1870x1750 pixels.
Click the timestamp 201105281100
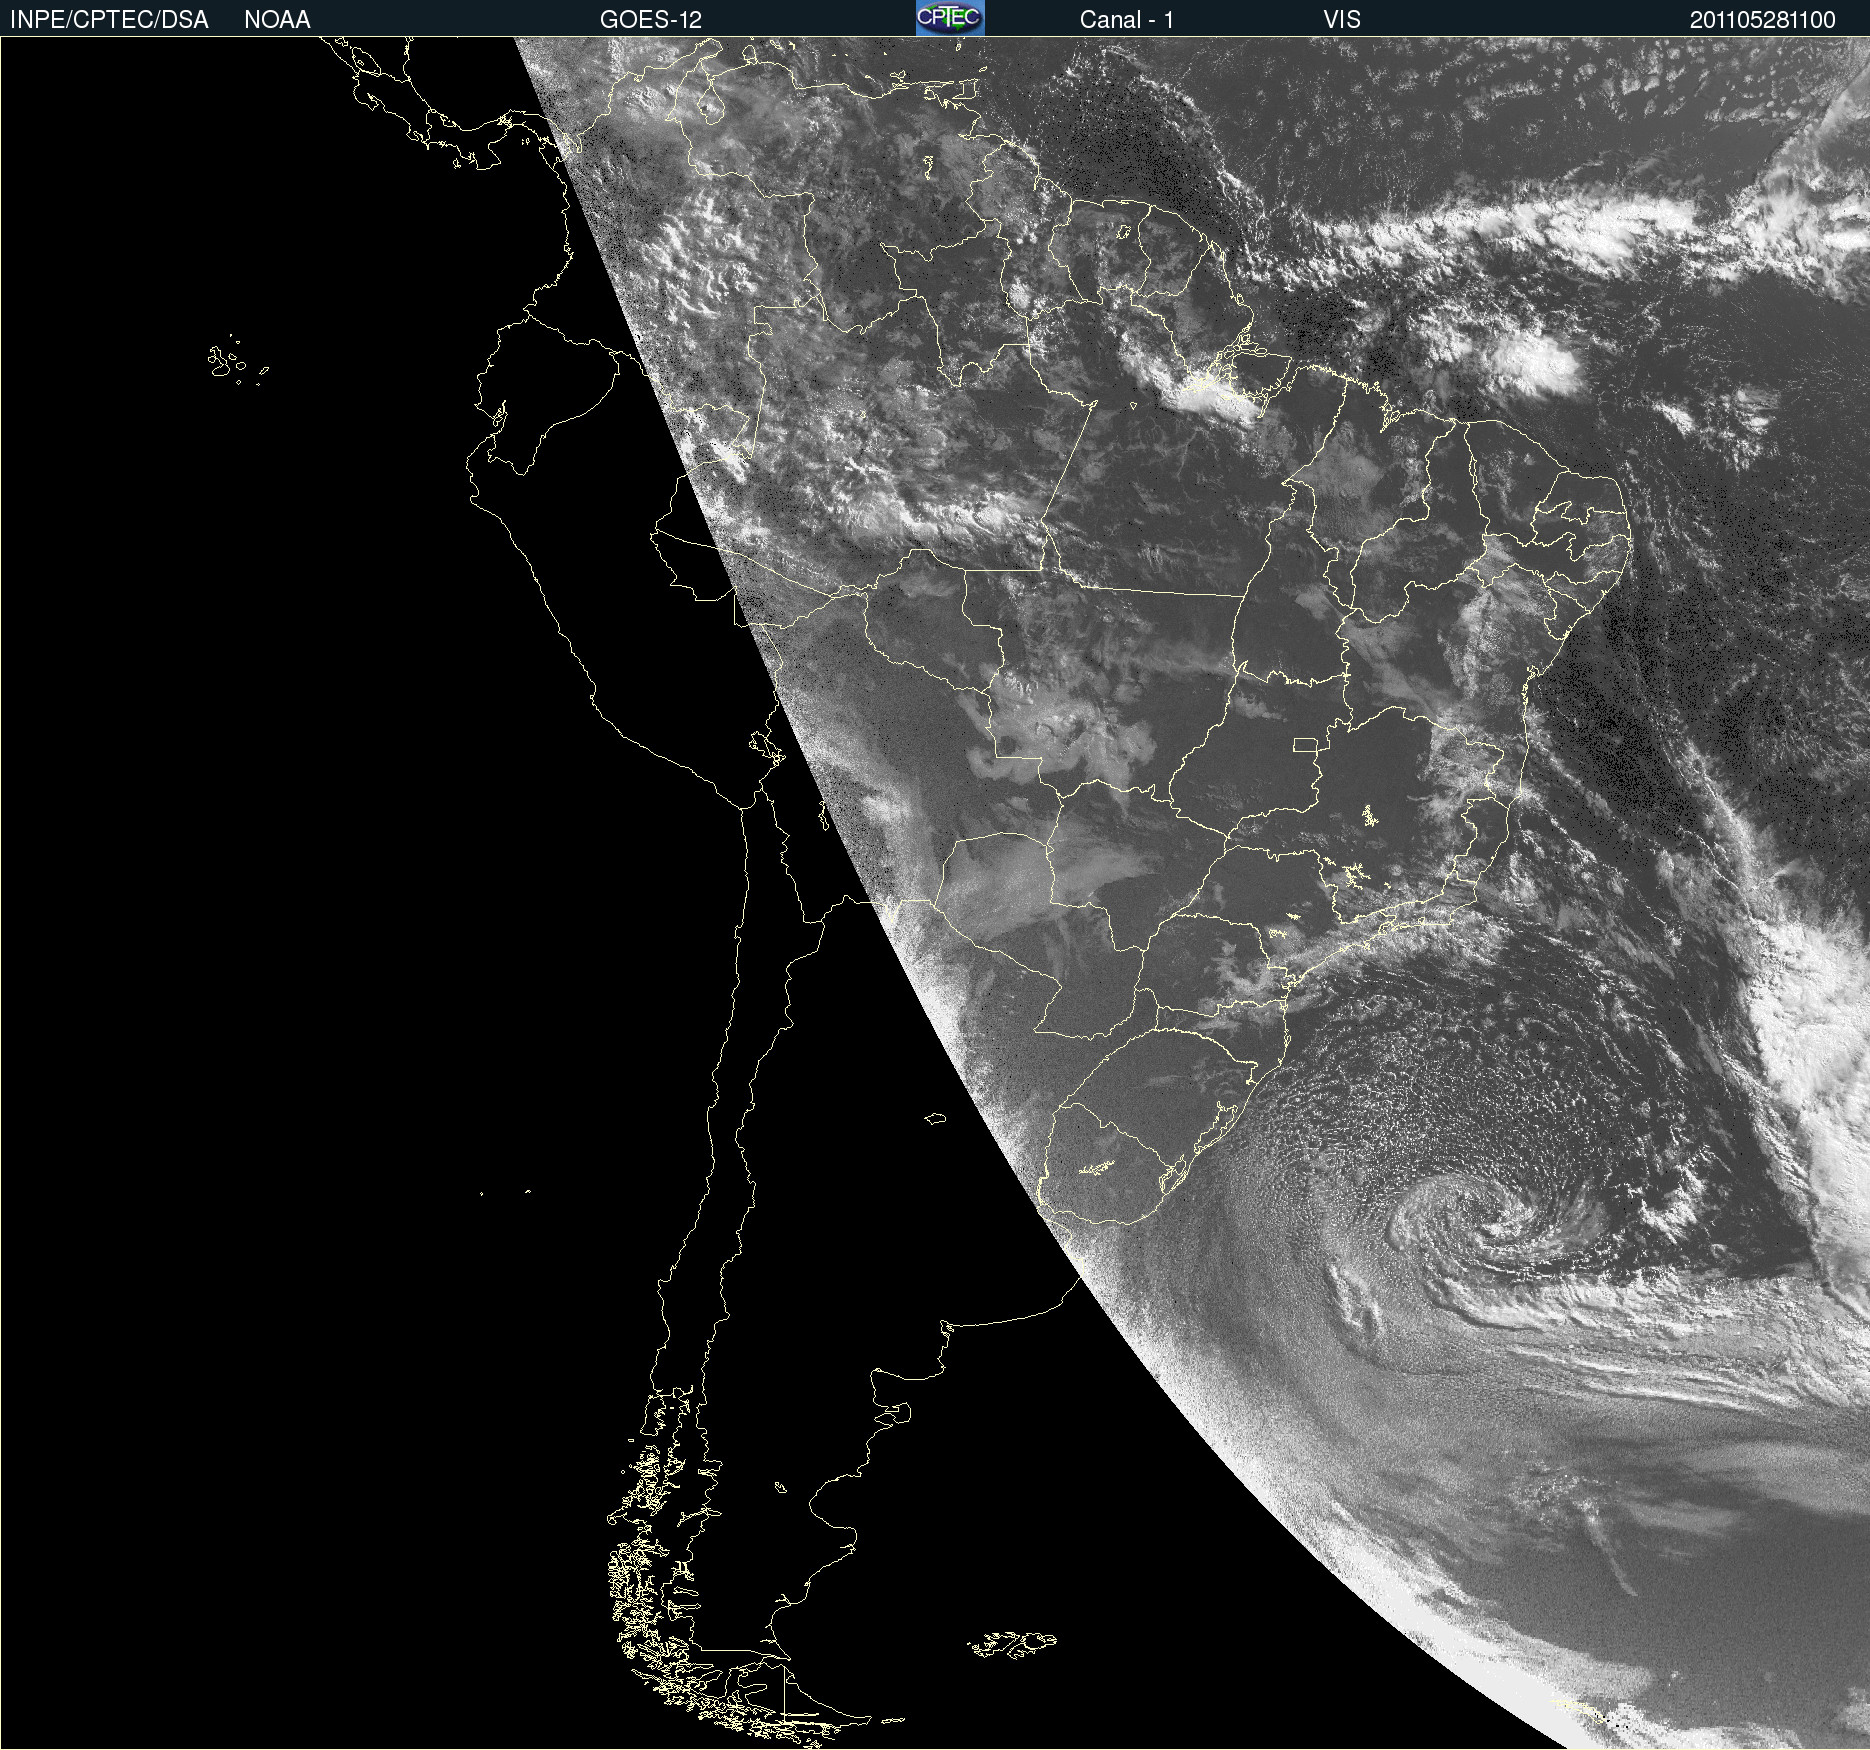click(x=1763, y=20)
